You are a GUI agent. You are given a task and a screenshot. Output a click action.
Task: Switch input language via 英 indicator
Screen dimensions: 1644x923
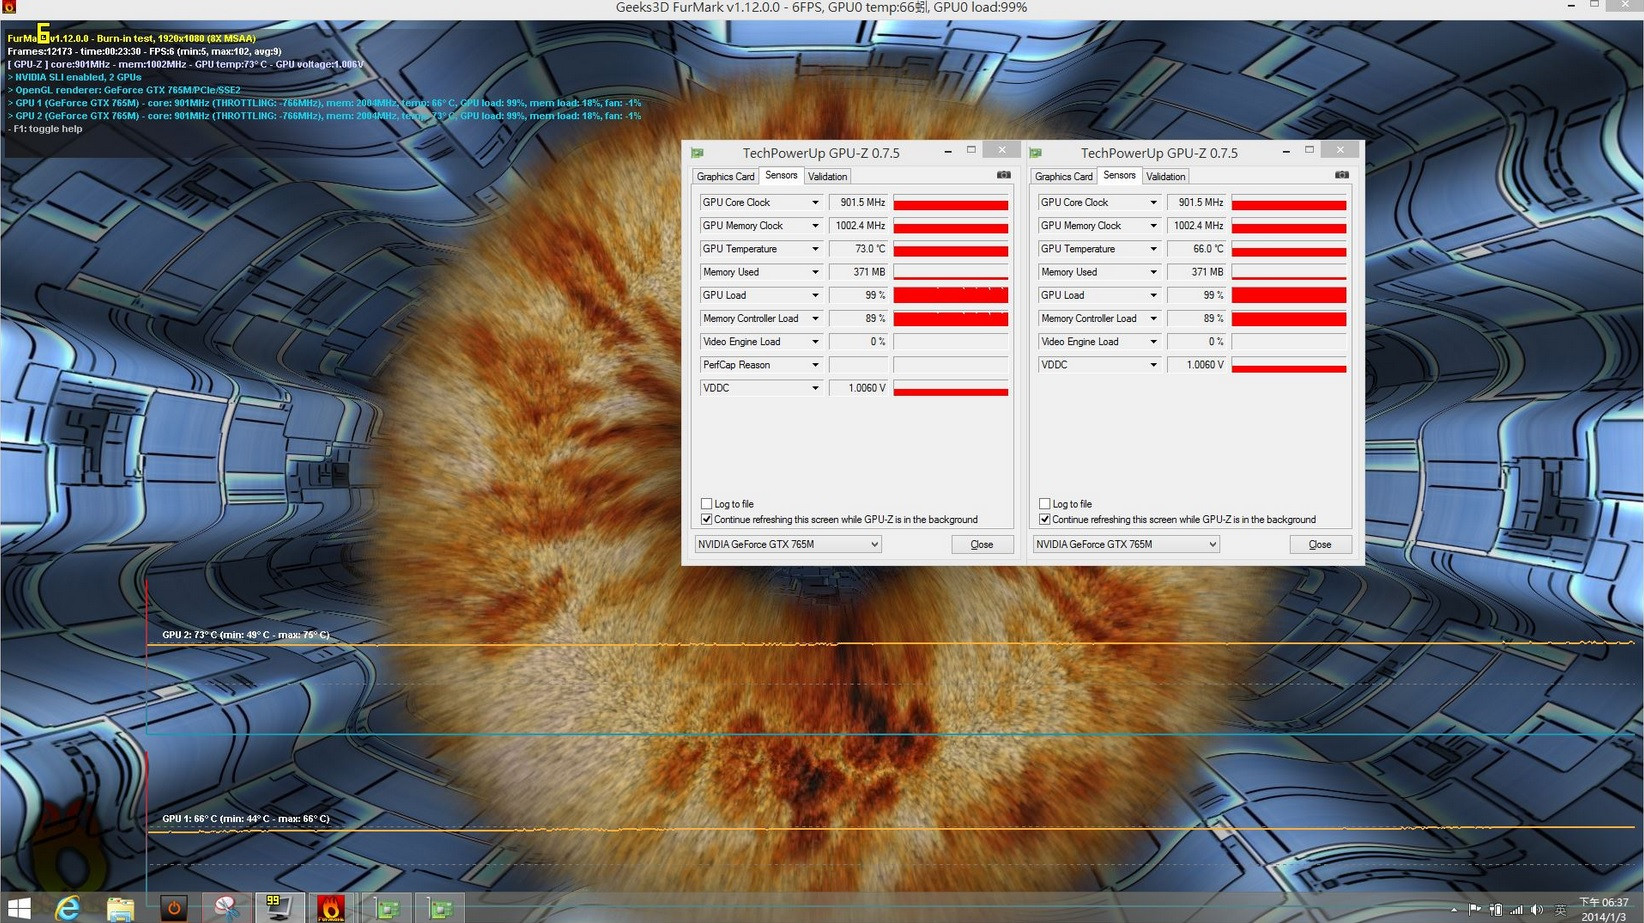click(1560, 910)
